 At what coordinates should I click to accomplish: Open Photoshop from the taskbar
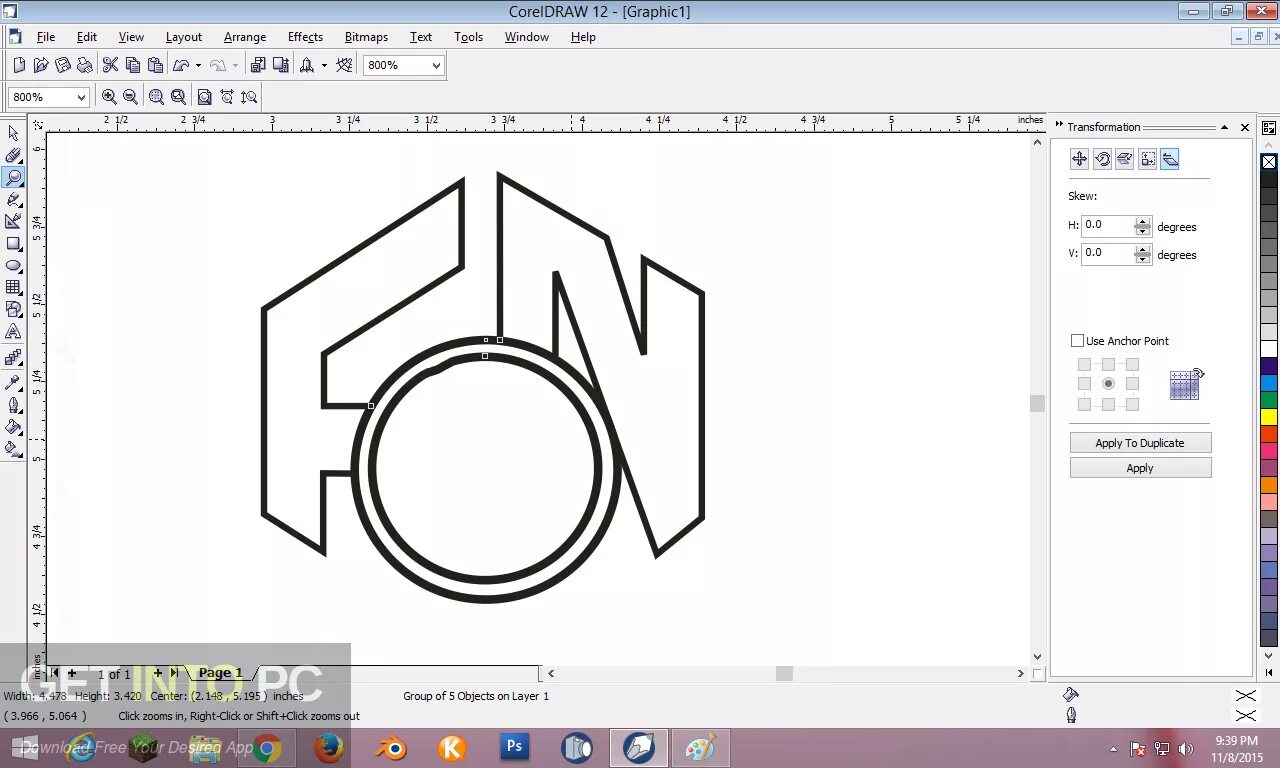(515, 747)
